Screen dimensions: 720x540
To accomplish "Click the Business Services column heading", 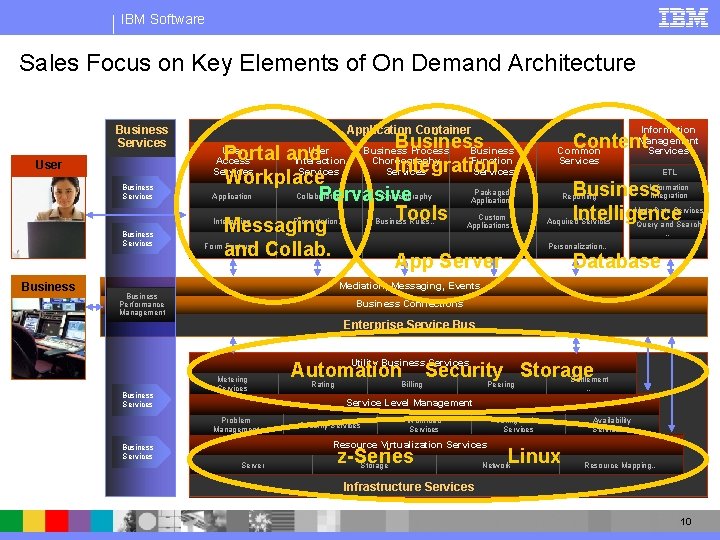I will coord(141,136).
